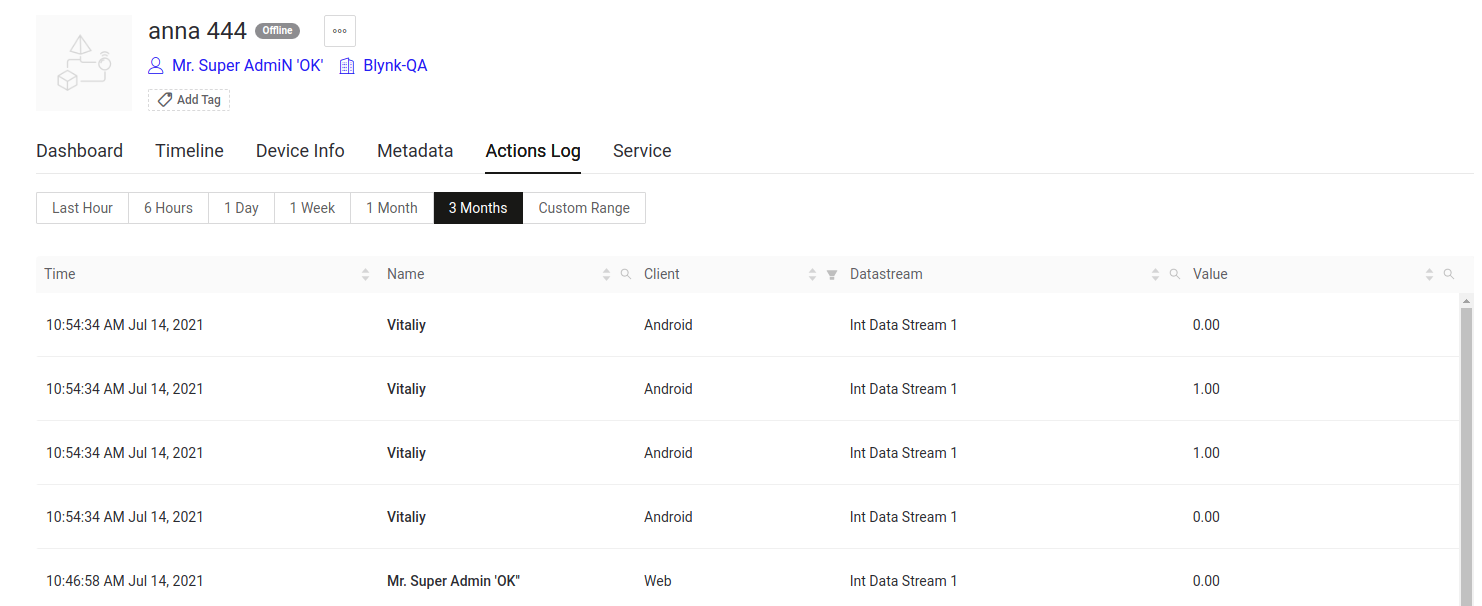Click the organization building icon before Blynk-QA
This screenshot has width=1482, height=606.
347,66
